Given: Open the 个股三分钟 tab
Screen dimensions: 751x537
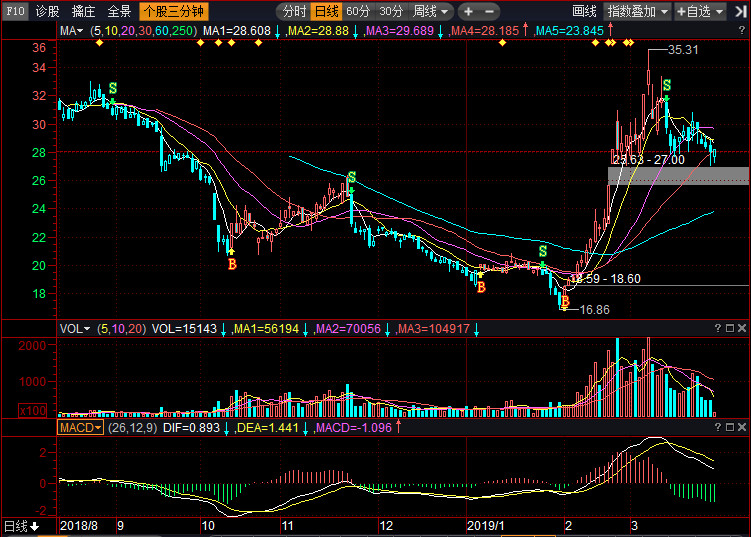Looking at the screenshot, I should [x=174, y=11].
